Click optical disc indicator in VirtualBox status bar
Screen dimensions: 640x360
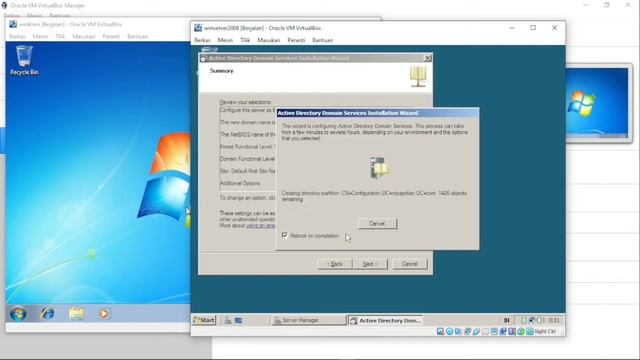click(x=449, y=331)
